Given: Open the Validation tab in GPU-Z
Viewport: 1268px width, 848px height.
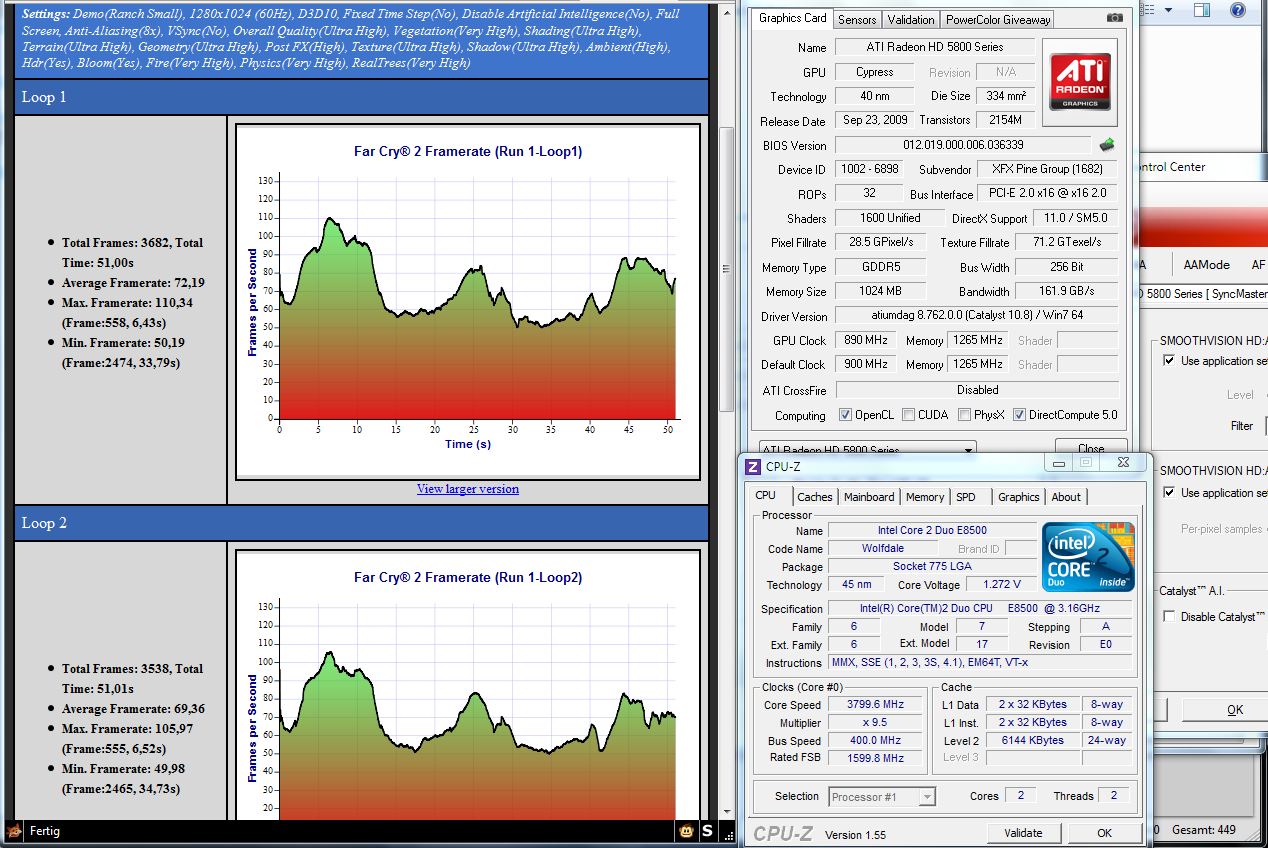Looking at the screenshot, I should point(910,19).
